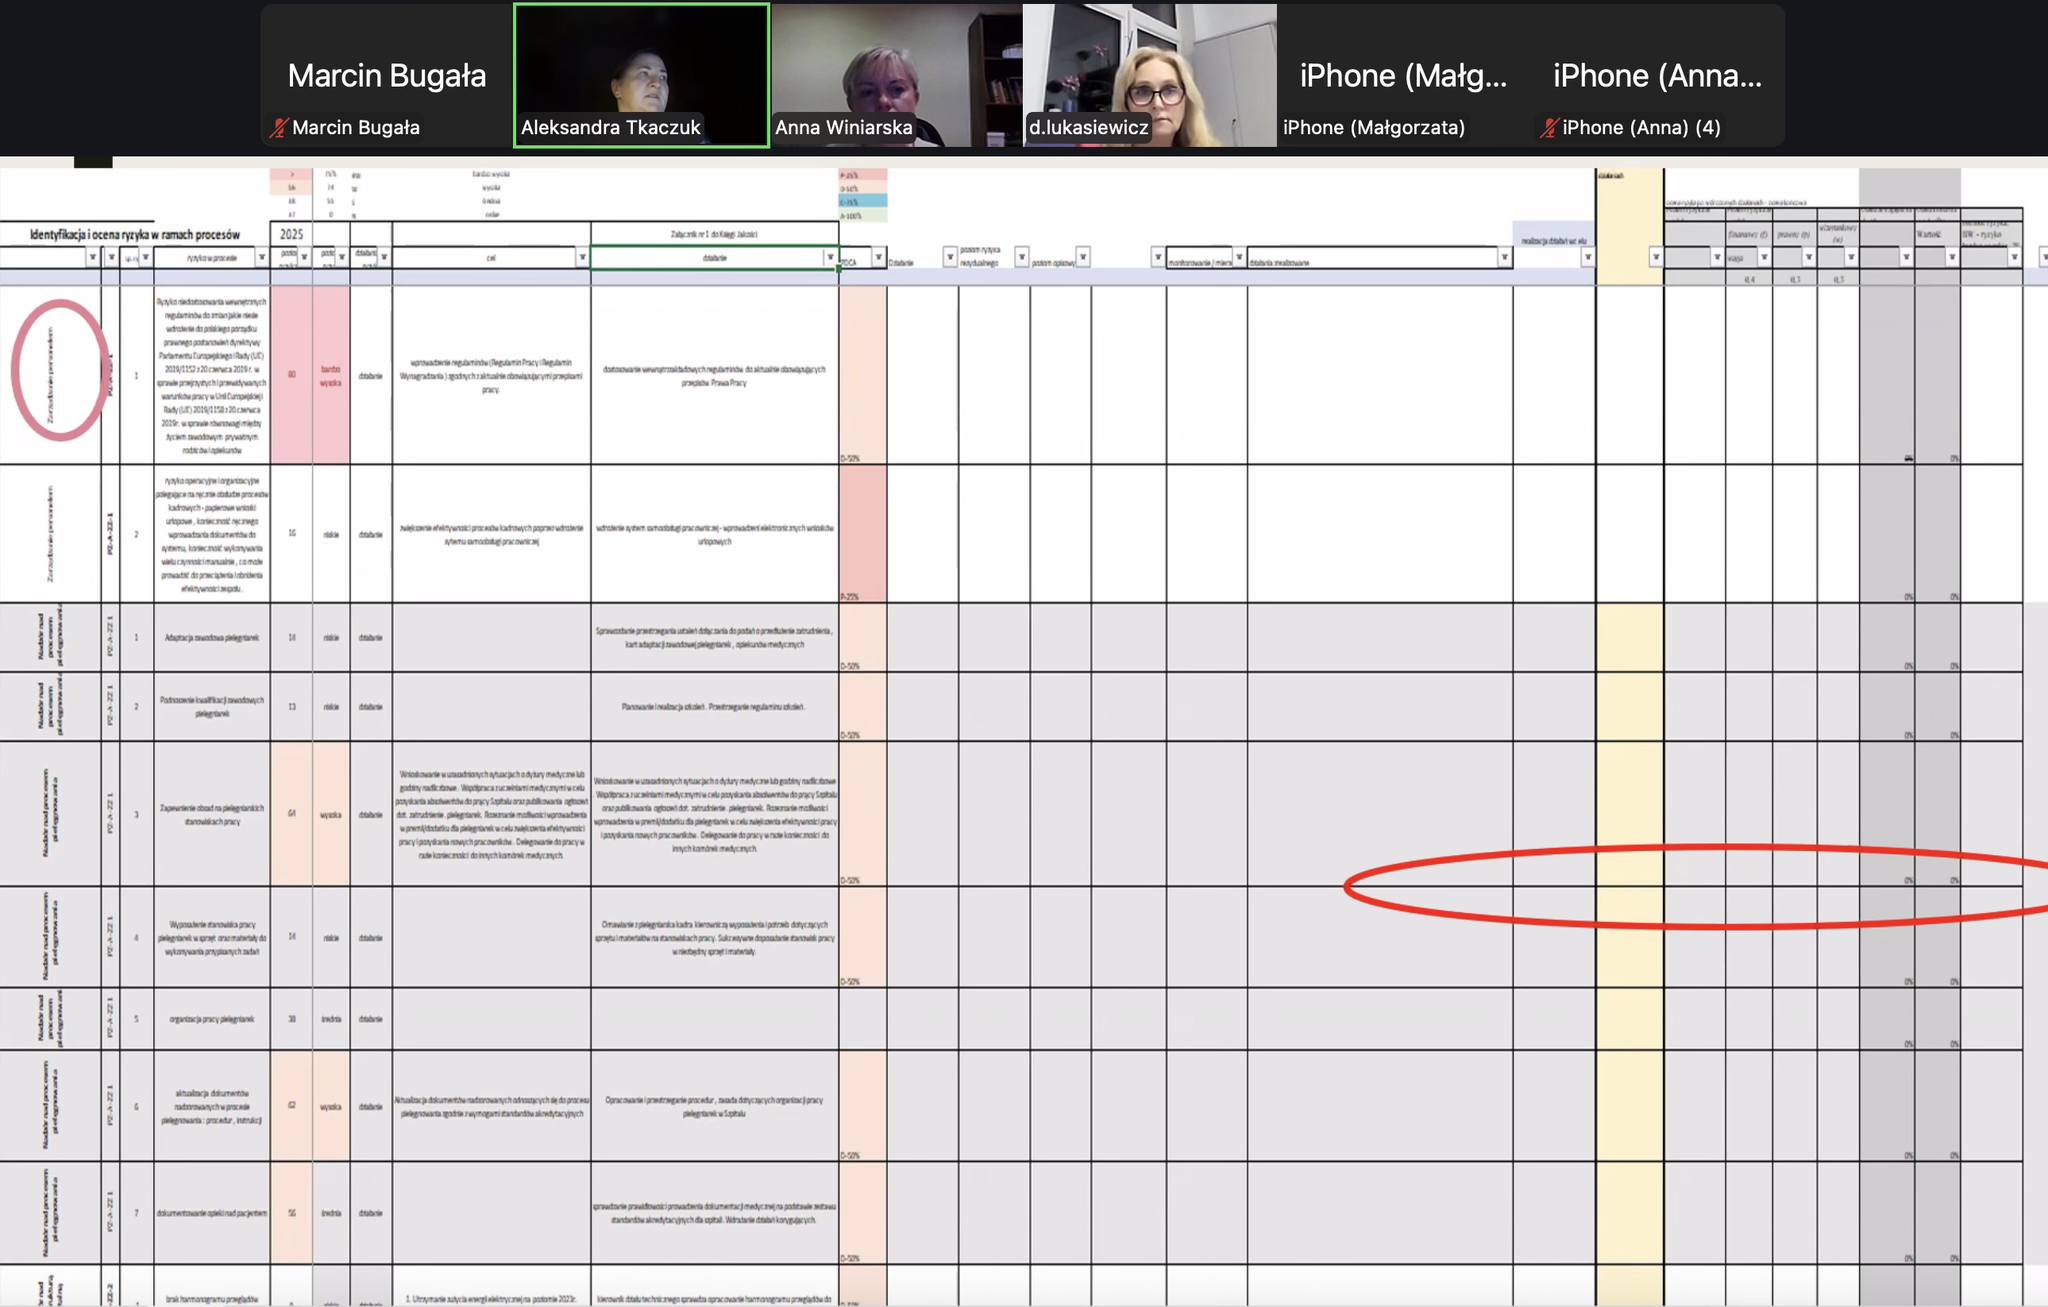
Task: Expand the 'działania zrealizowane' column filter
Action: [1503, 258]
